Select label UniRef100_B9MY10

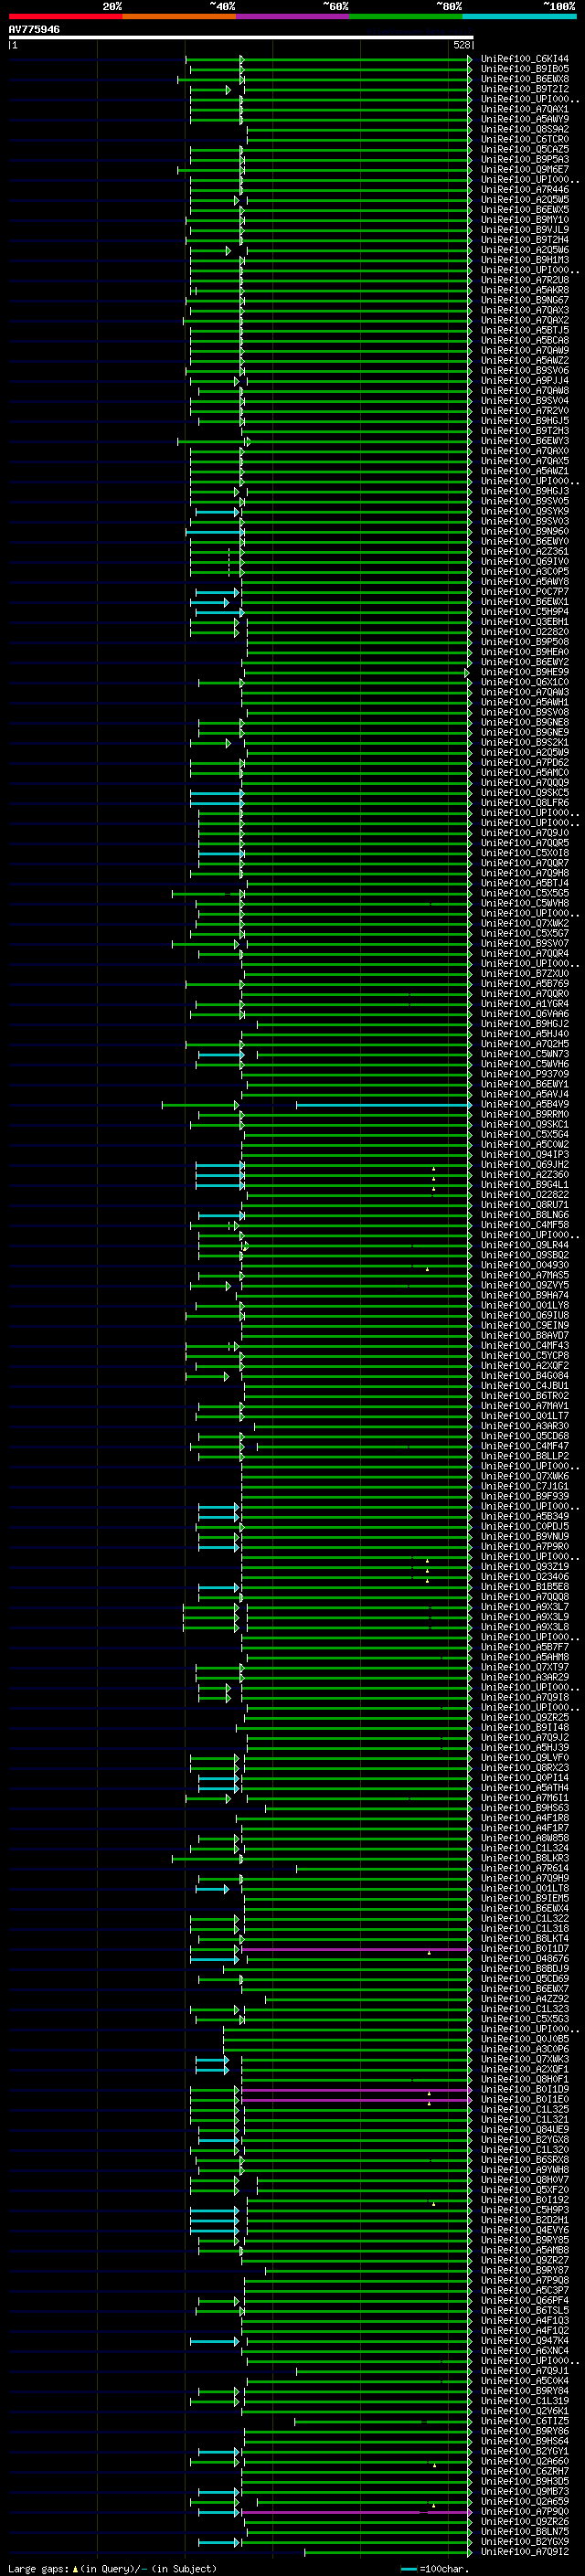(525, 220)
